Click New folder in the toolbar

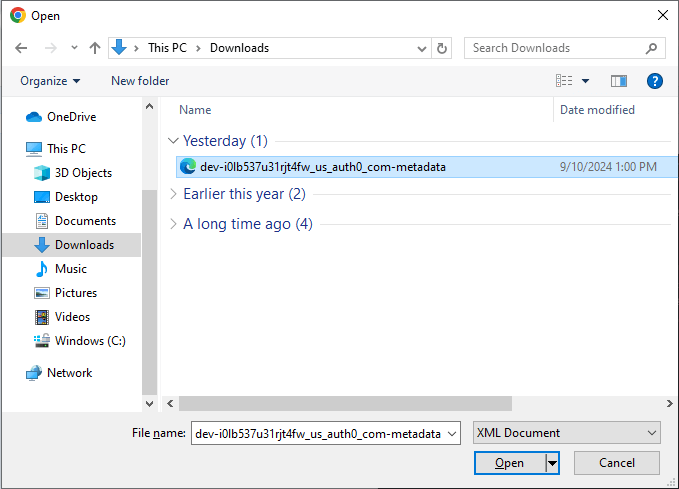tap(140, 81)
